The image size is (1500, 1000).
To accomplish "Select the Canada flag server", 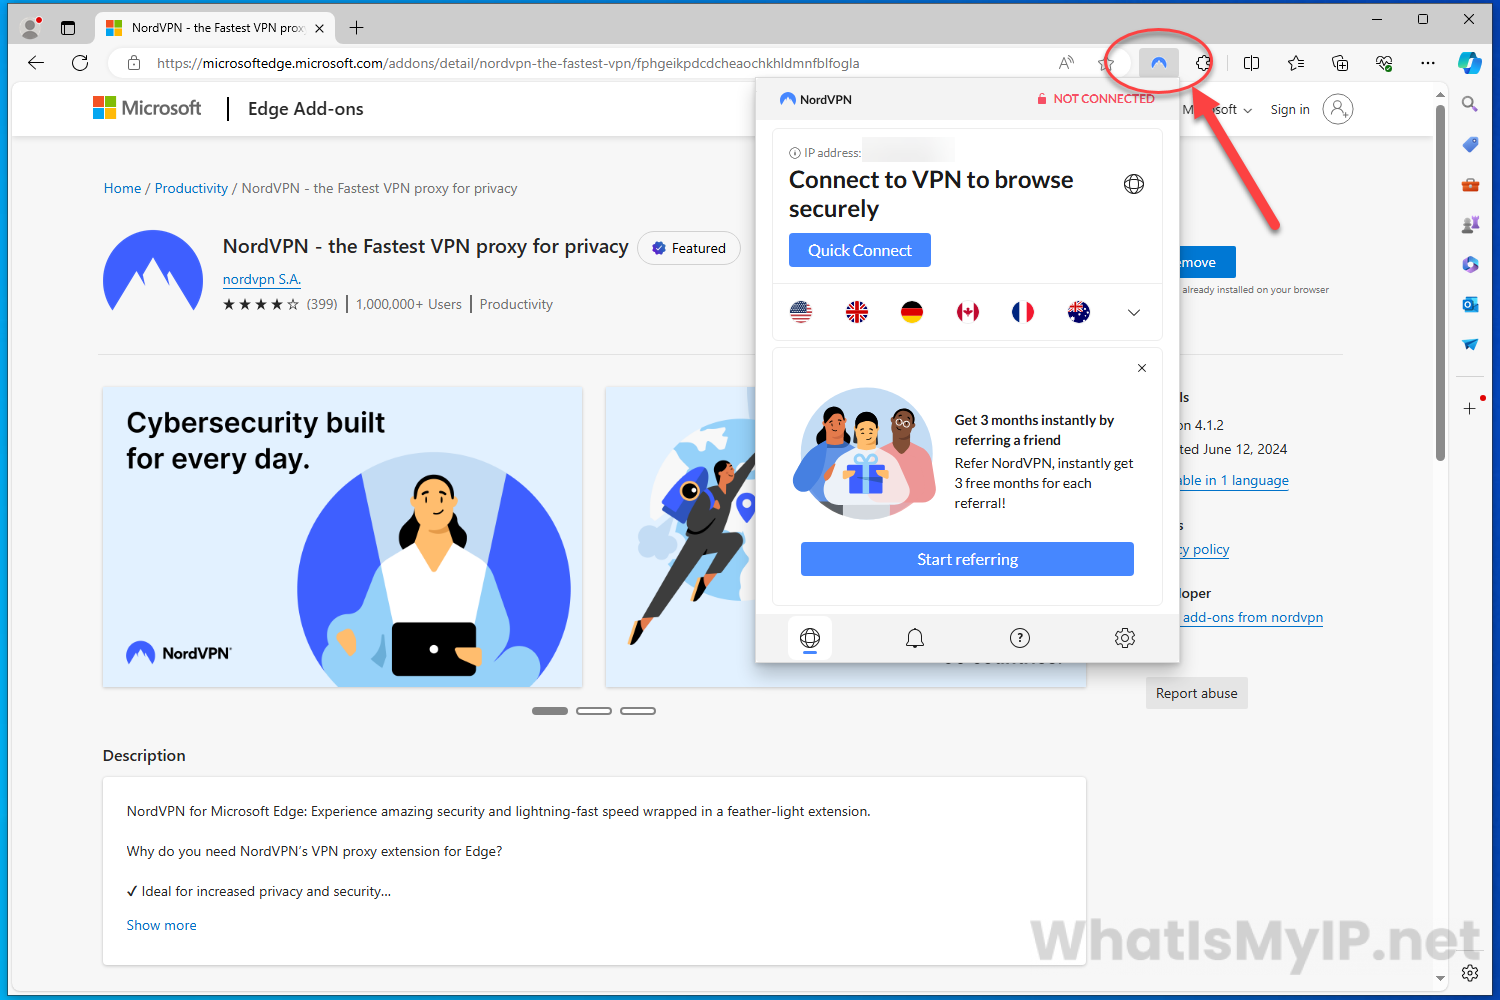I will pyautogui.click(x=968, y=312).
